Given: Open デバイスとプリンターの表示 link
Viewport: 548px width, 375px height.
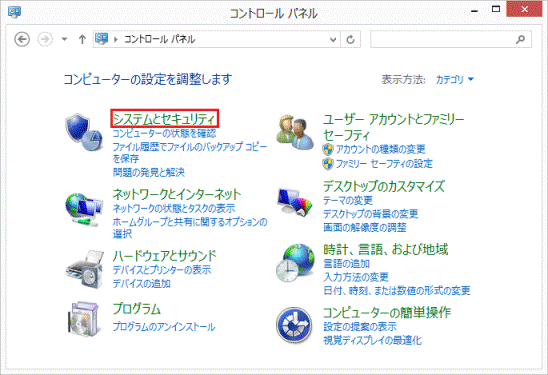Looking at the screenshot, I should (162, 270).
